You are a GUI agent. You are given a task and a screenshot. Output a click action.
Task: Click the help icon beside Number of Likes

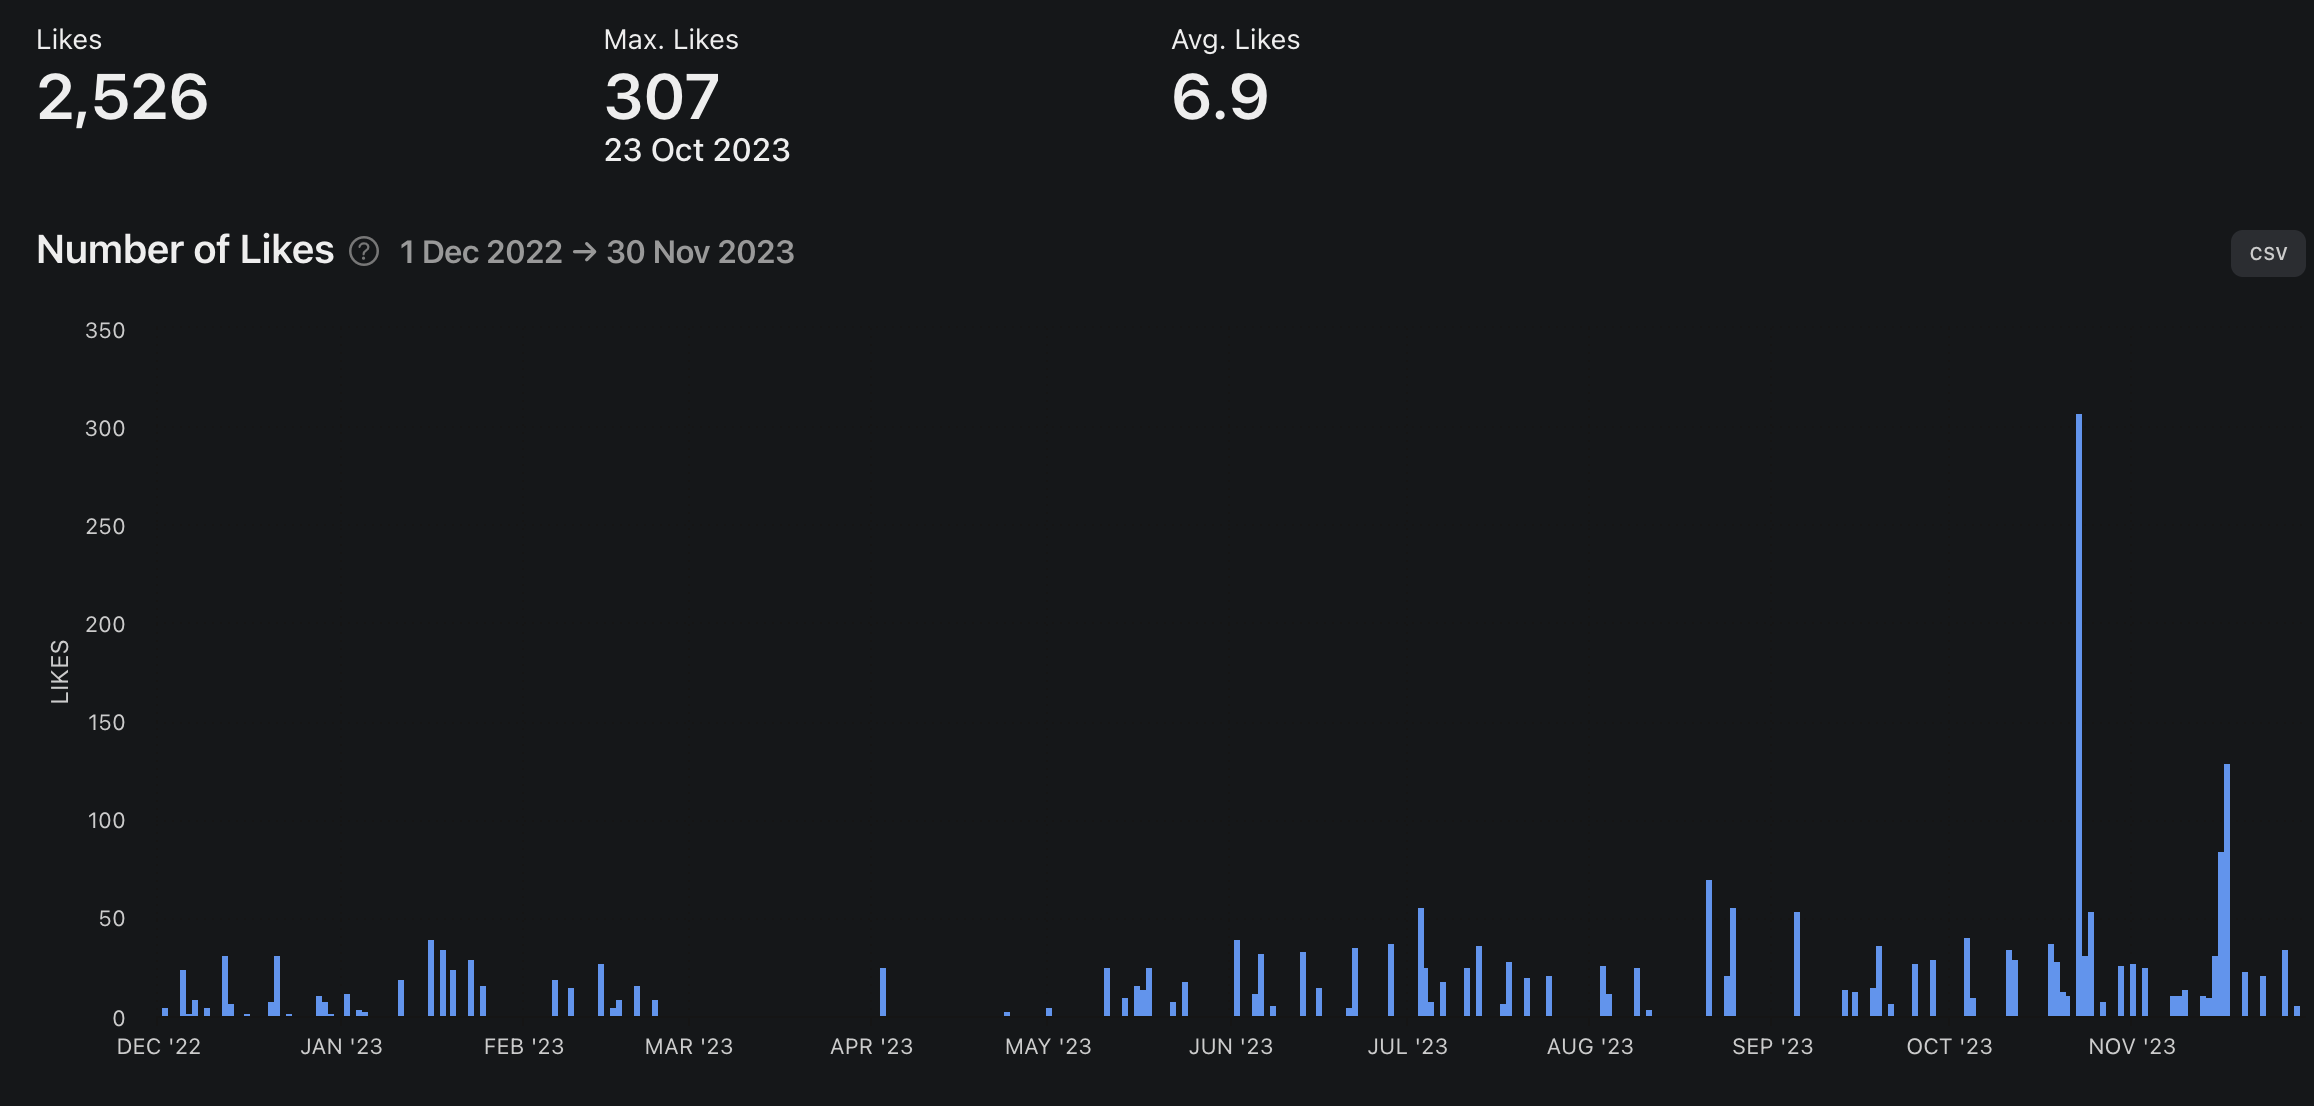363,251
